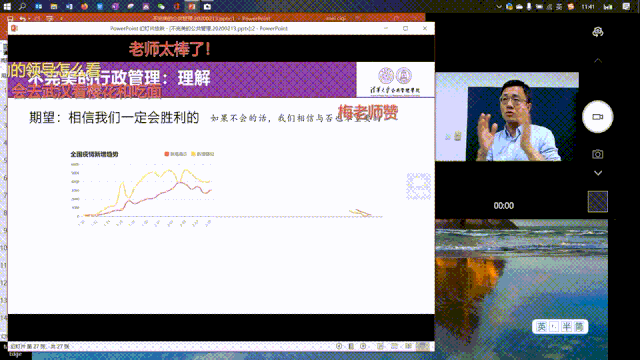Click the PowerPoint logo in reading view title bar

14,28
